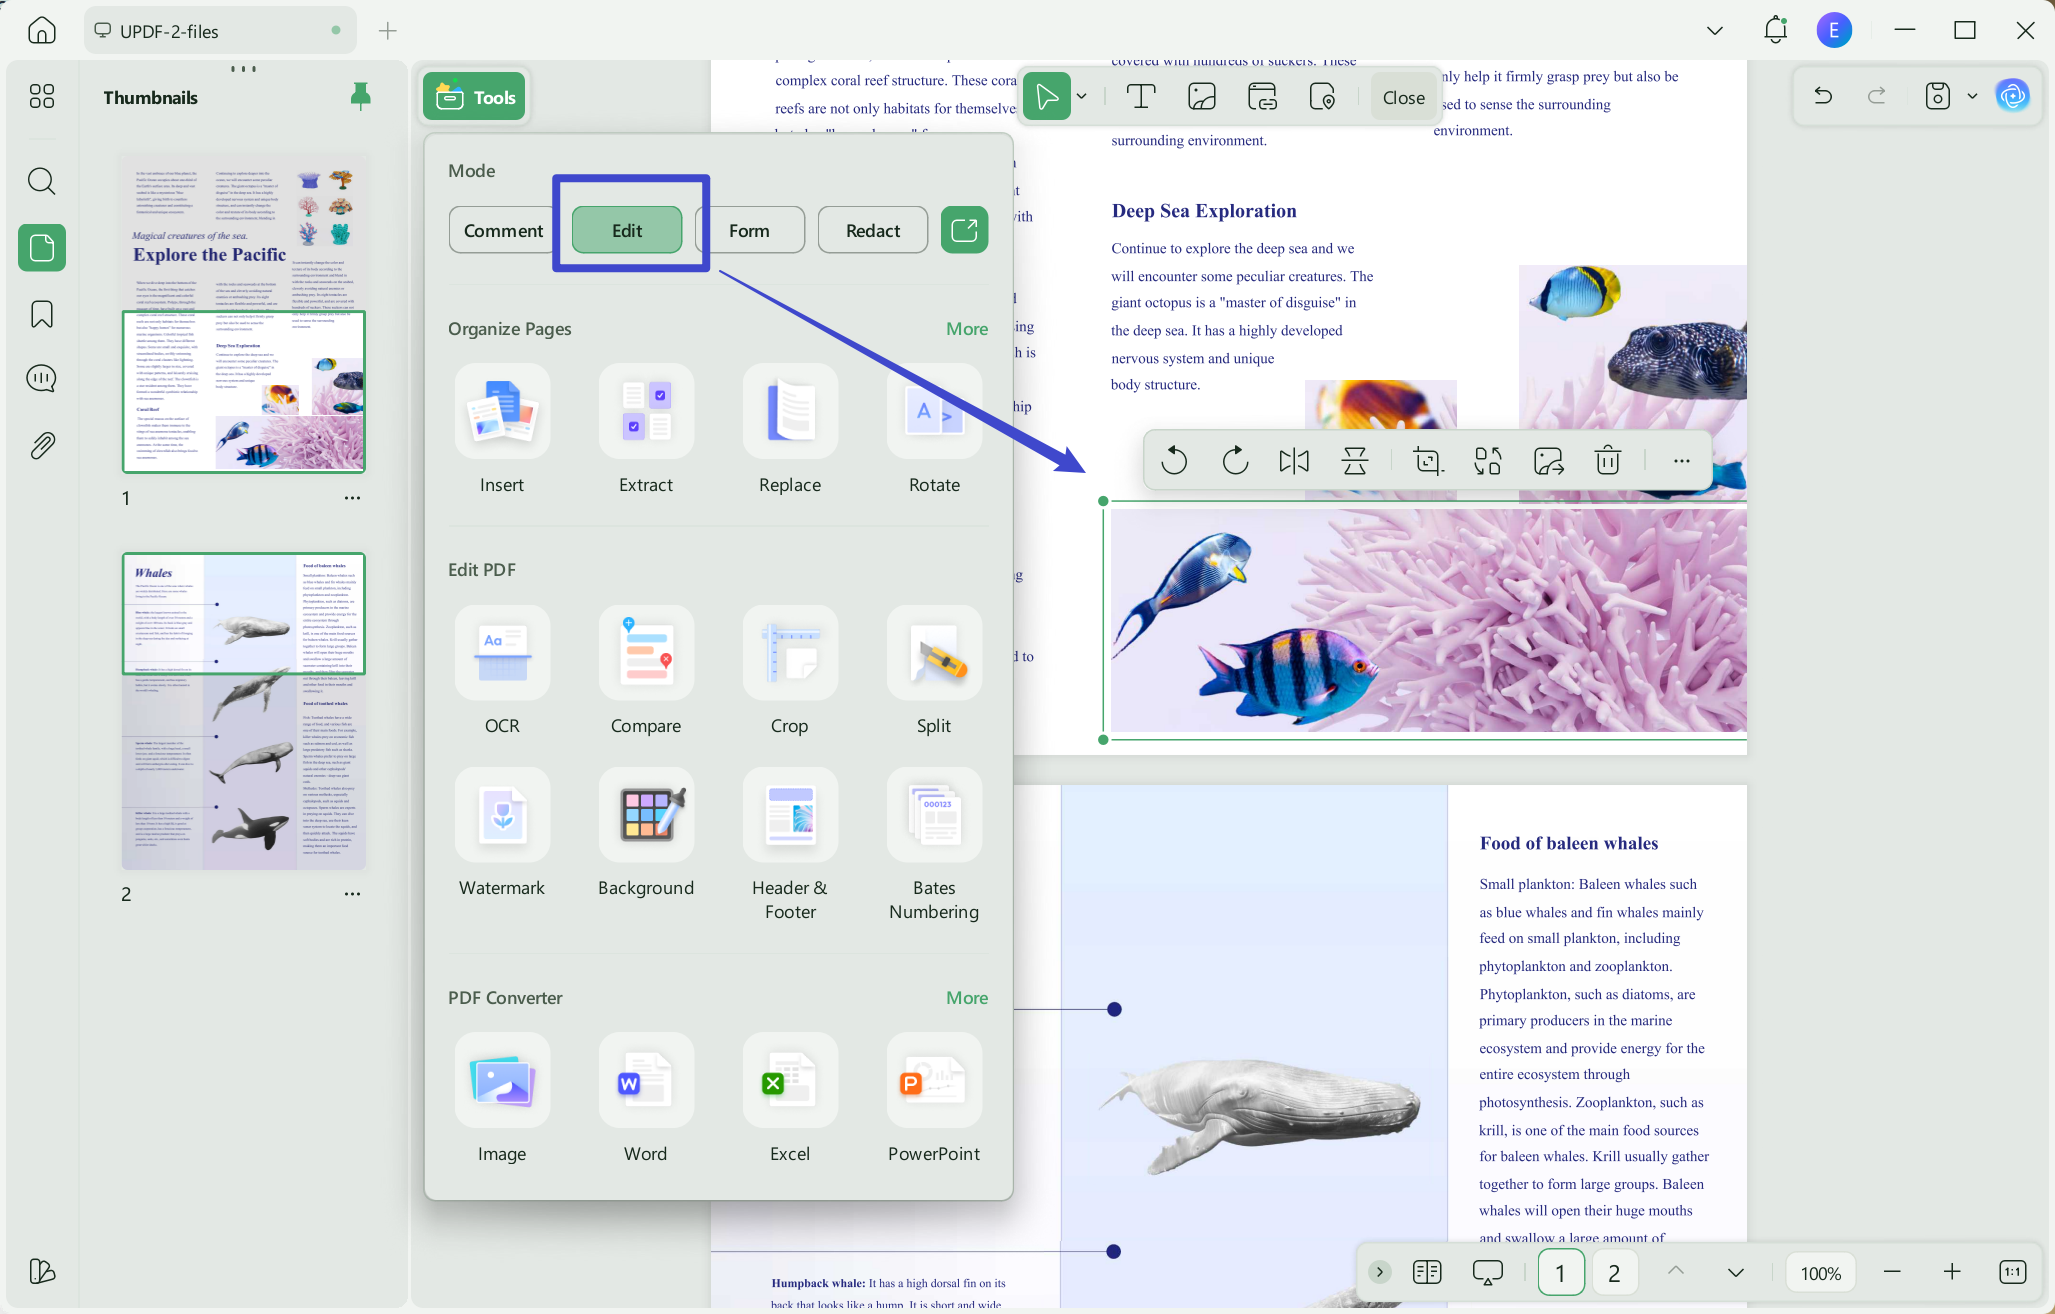
Task: Open page 2 thumbnail options menu
Action: point(352,893)
